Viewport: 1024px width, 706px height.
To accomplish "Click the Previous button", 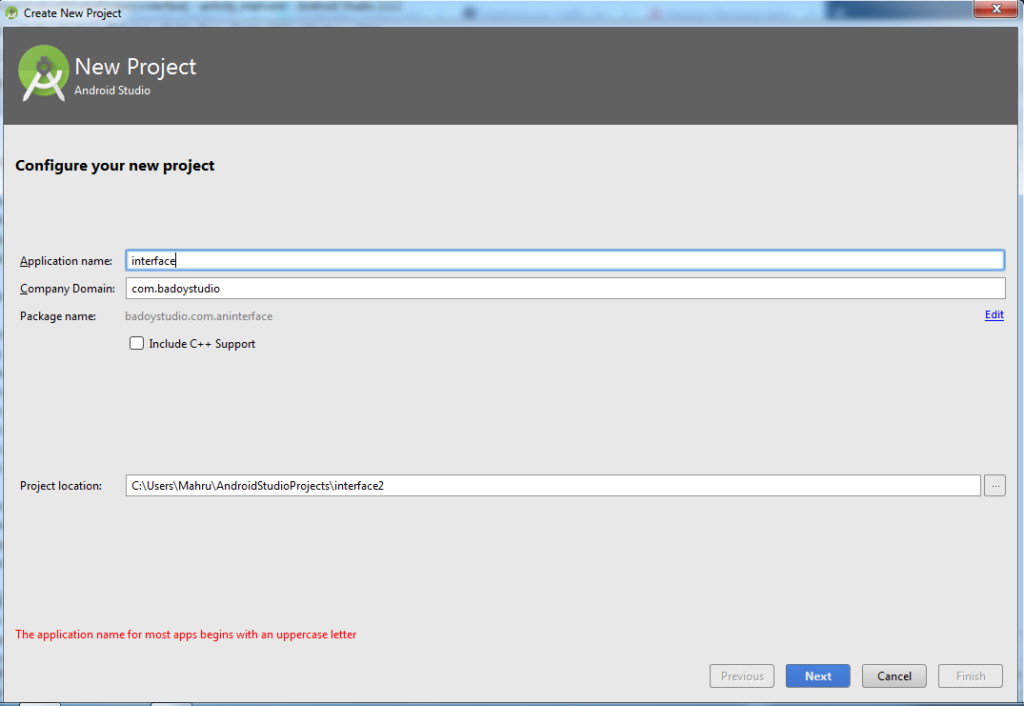I will [742, 676].
